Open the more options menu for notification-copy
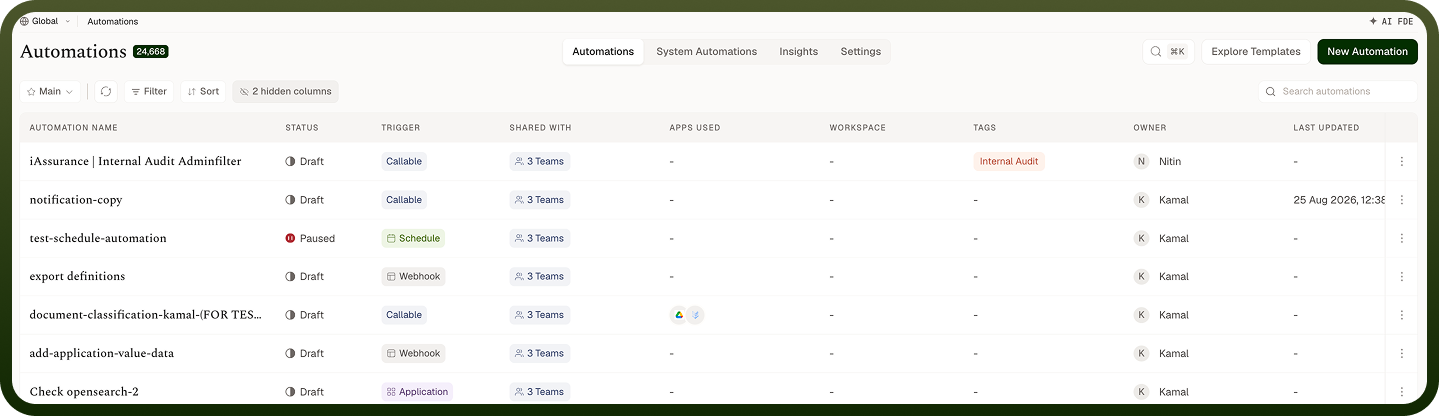This screenshot has width=1439, height=416. (x=1401, y=200)
